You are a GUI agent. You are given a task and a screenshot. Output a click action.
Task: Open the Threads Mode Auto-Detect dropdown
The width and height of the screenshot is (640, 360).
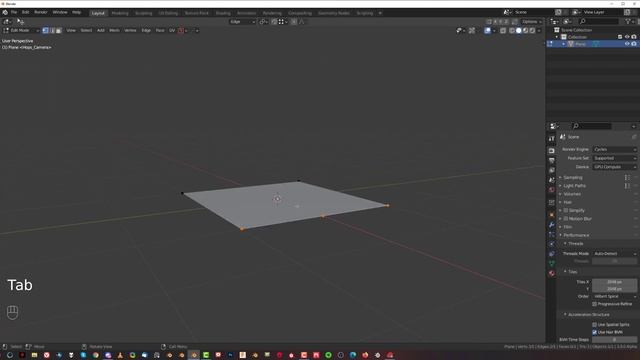tap(614, 253)
